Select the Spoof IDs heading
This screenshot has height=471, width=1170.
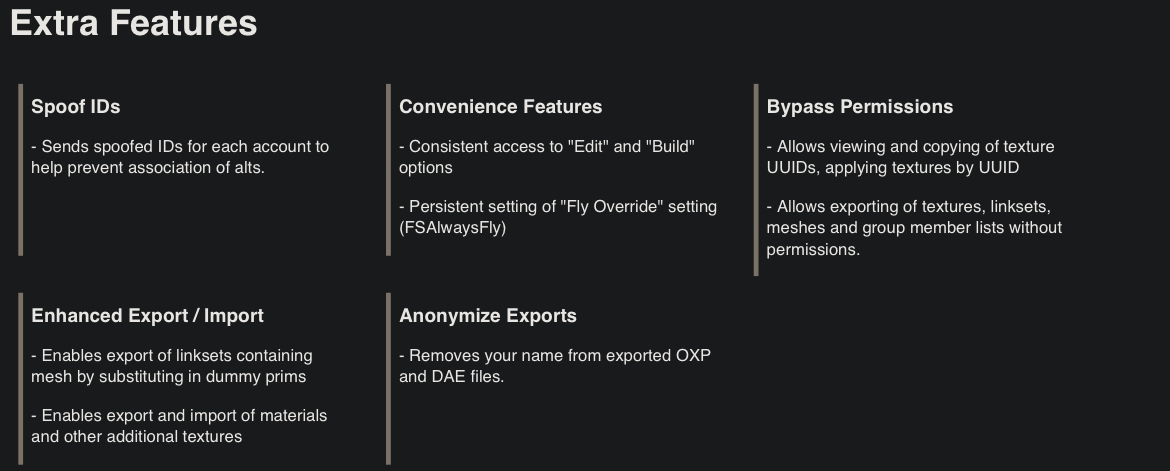coord(75,107)
